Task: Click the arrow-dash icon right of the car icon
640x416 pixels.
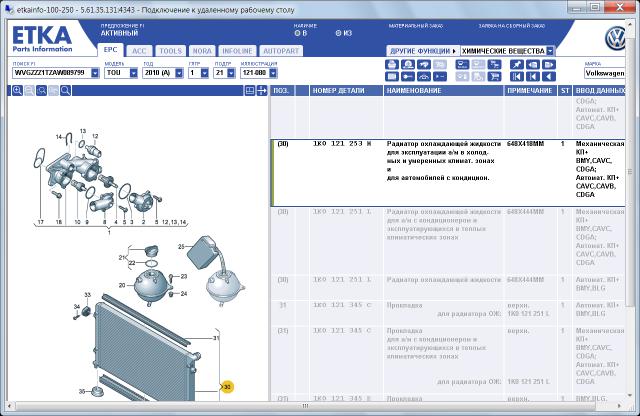Action: [440, 76]
